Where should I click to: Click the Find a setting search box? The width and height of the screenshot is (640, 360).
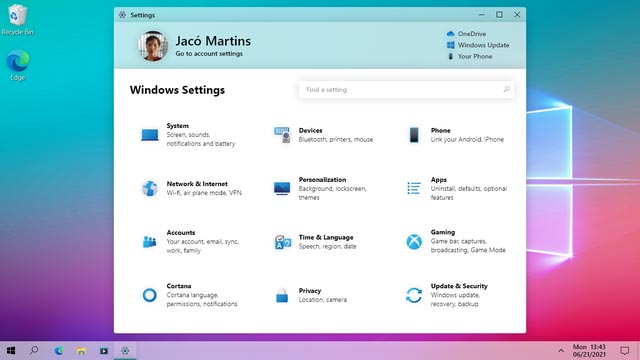coord(406,89)
